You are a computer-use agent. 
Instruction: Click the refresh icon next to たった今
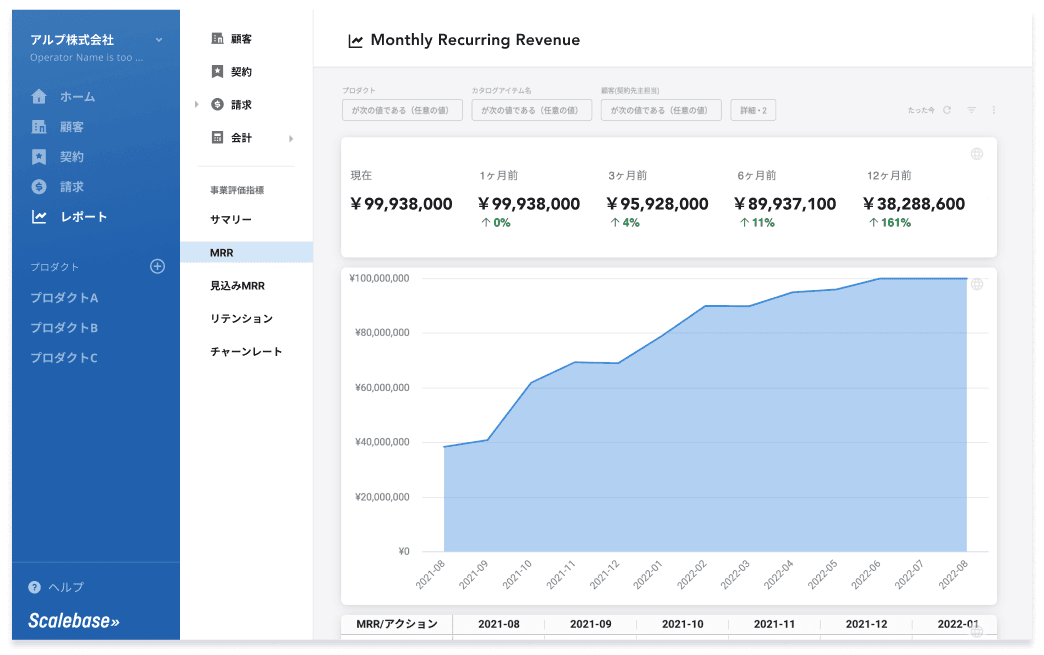click(947, 110)
